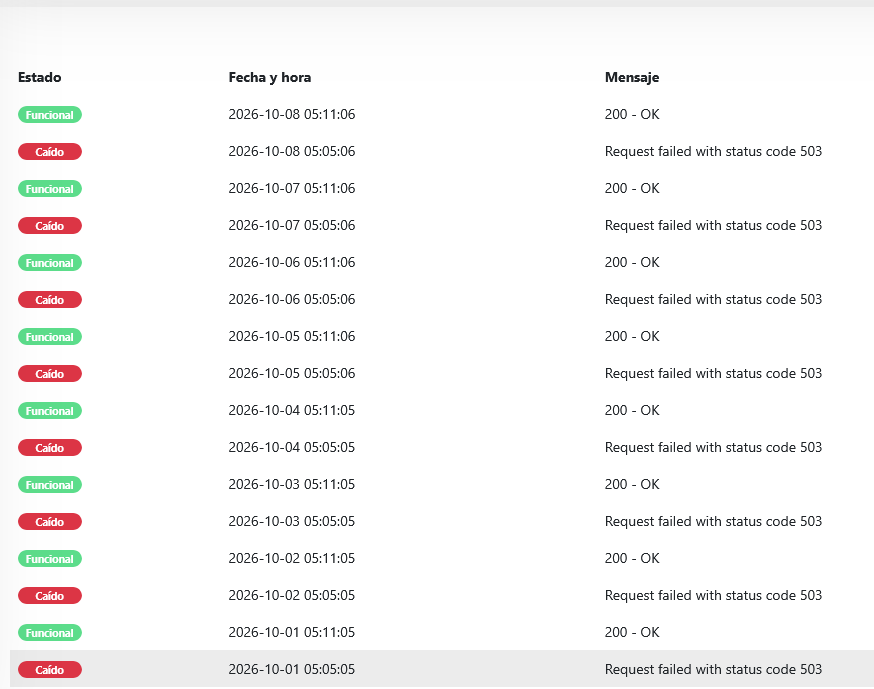Open the Caído badge at 2026-10-03 05:05:05
Screen dimensions: 874x689
click(x=50, y=522)
